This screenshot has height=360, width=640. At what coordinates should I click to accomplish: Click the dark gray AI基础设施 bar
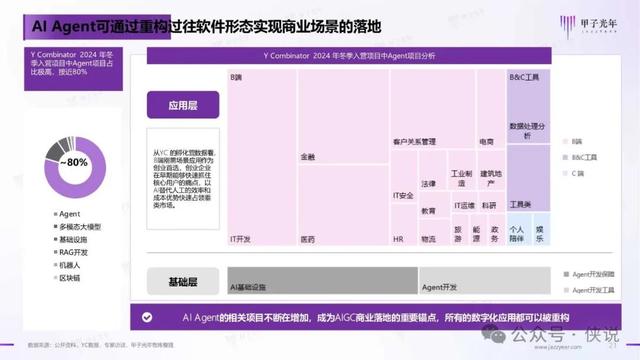click(322, 280)
